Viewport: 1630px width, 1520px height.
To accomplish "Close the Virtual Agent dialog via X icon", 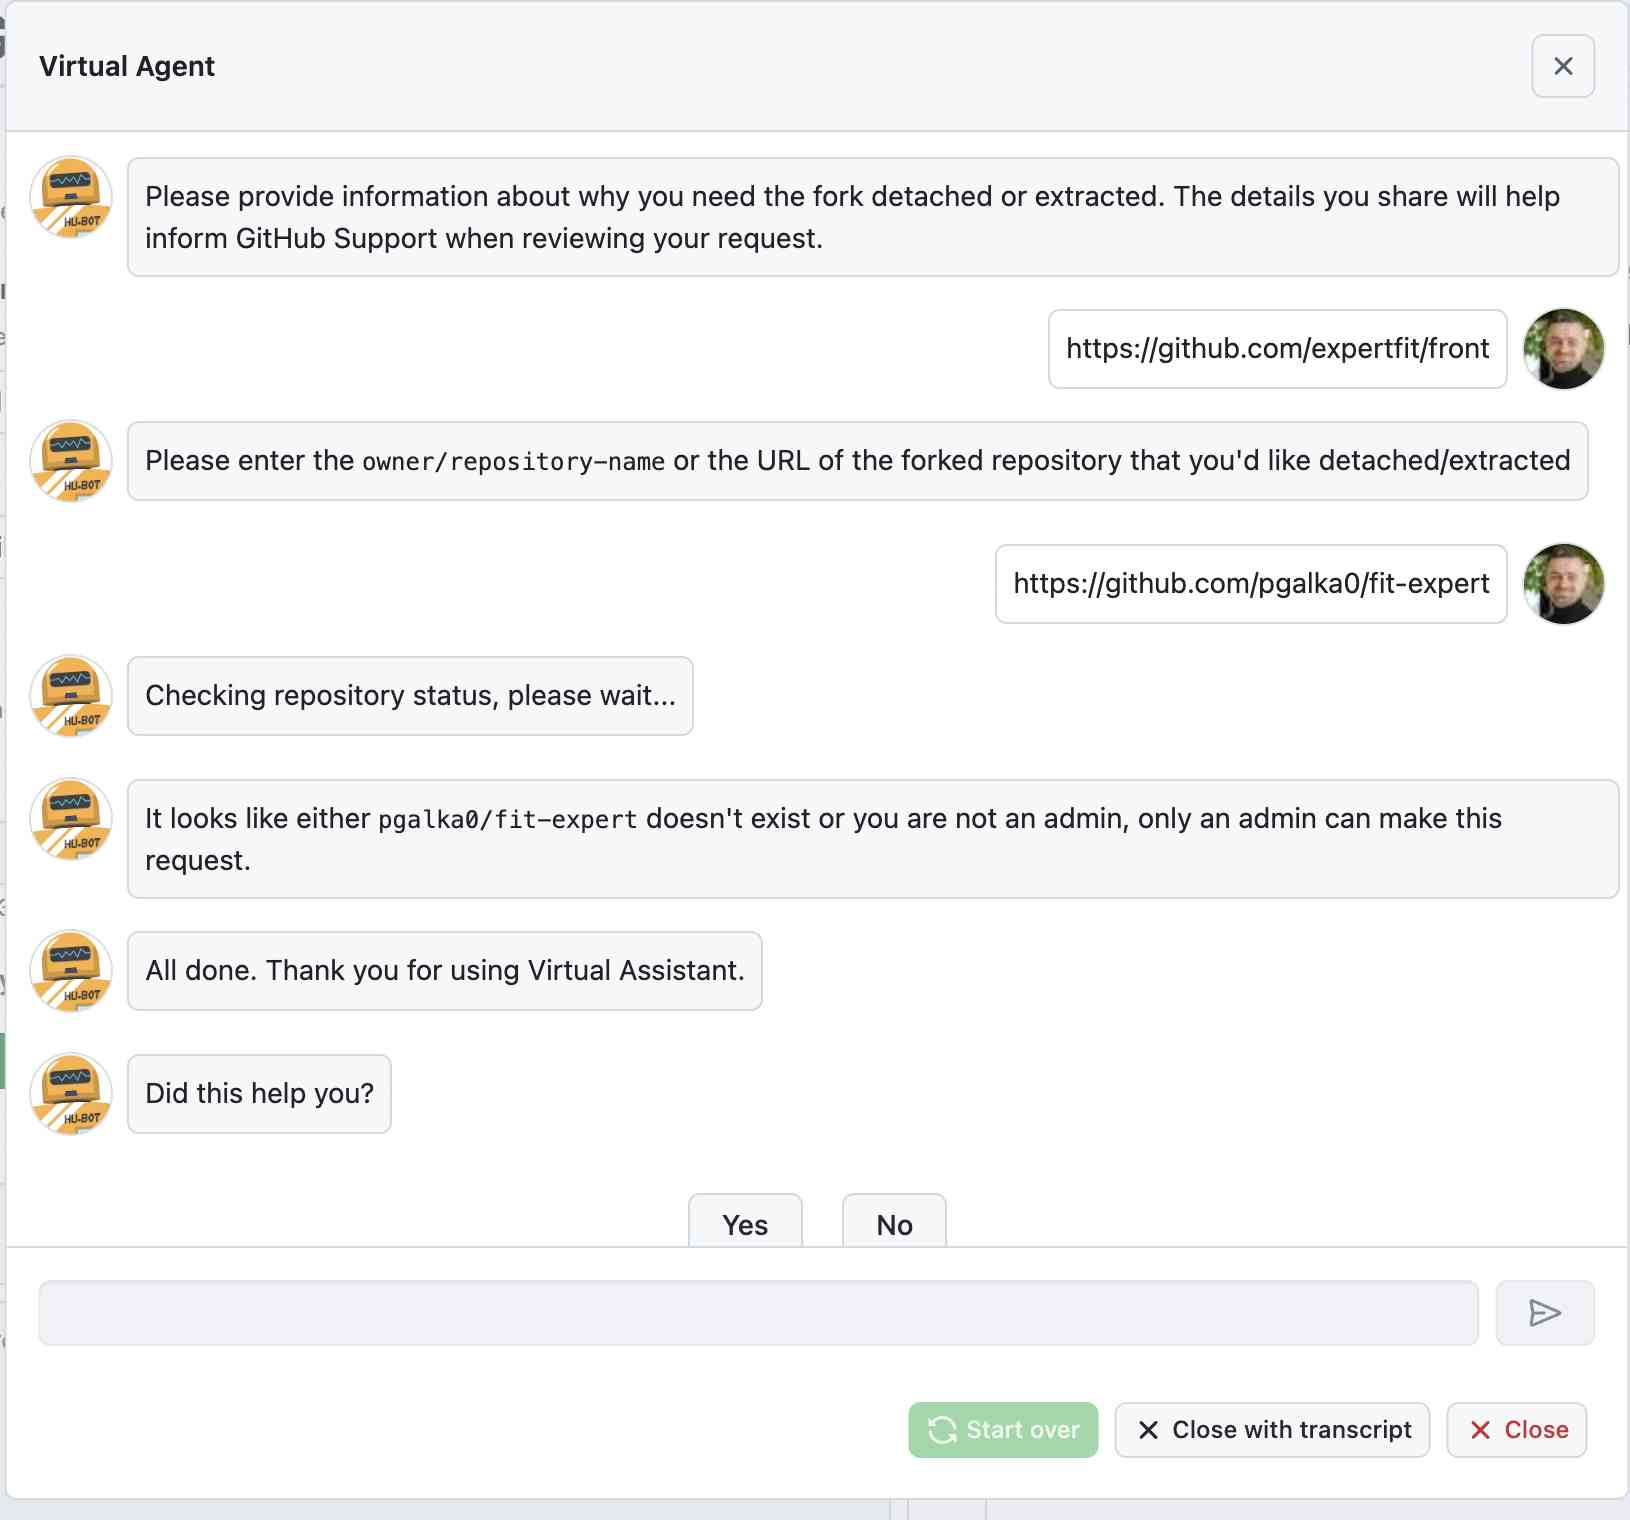I will pyautogui.click(x=1562, y=66).
